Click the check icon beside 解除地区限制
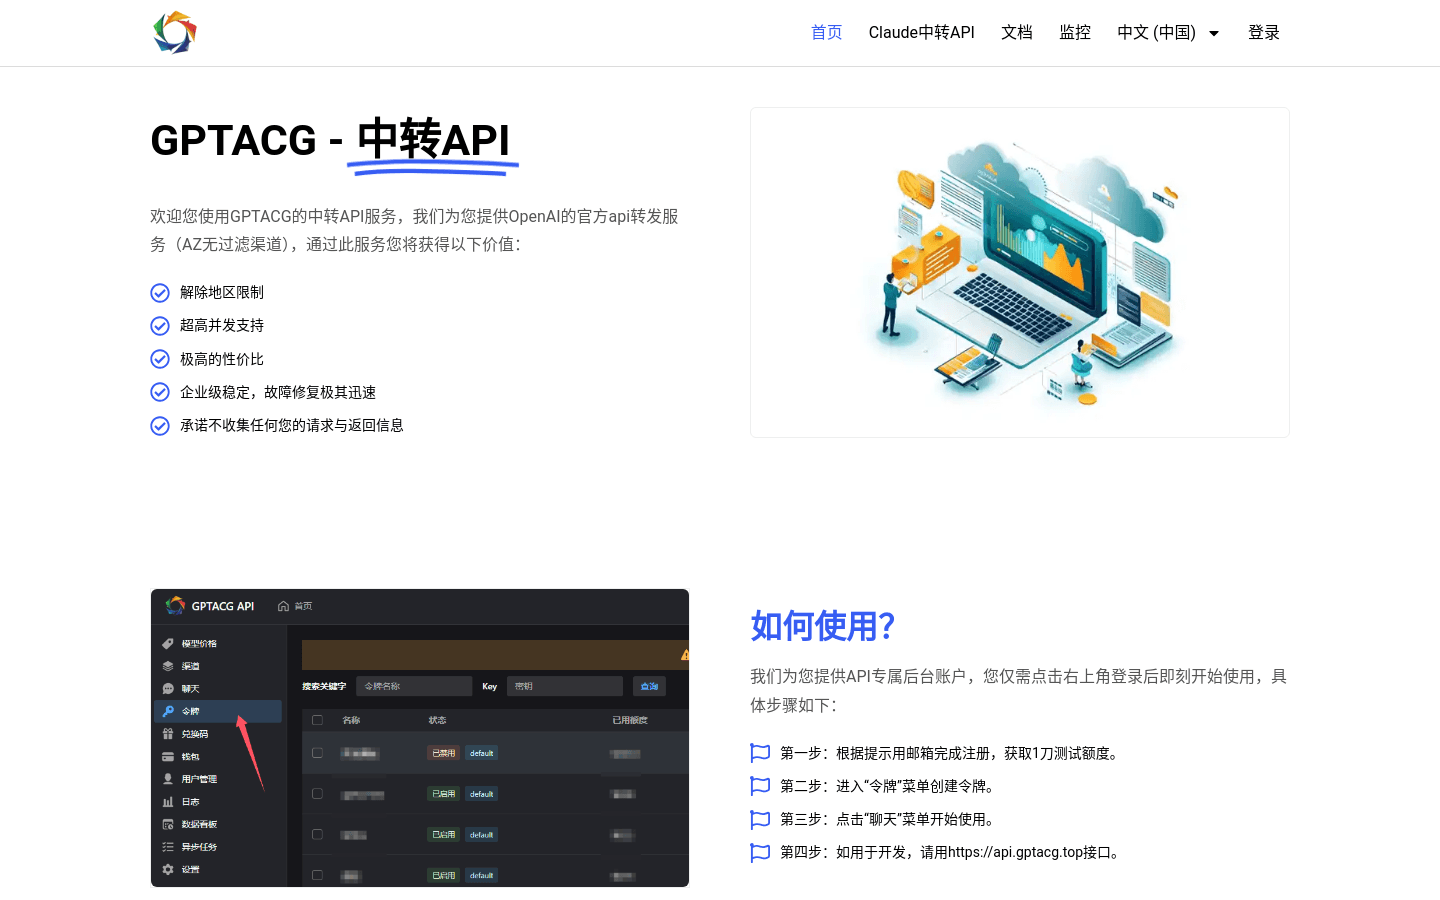The width and height of the screenshot is (1440, 900). 160,293
